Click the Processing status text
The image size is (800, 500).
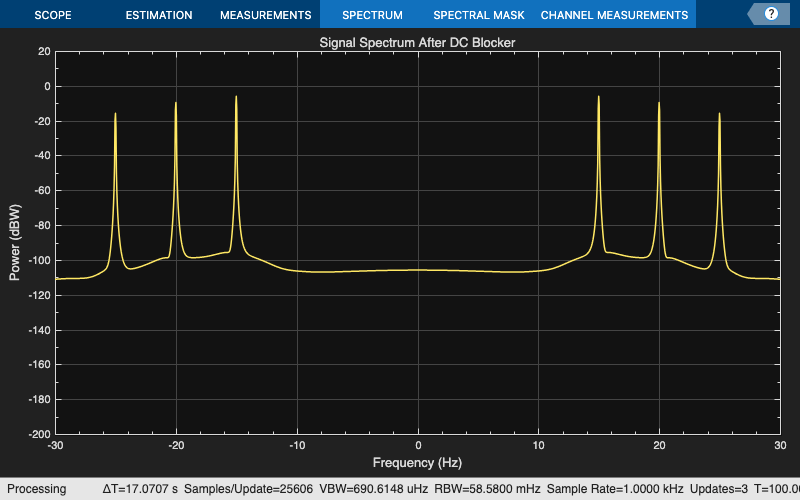37,489
